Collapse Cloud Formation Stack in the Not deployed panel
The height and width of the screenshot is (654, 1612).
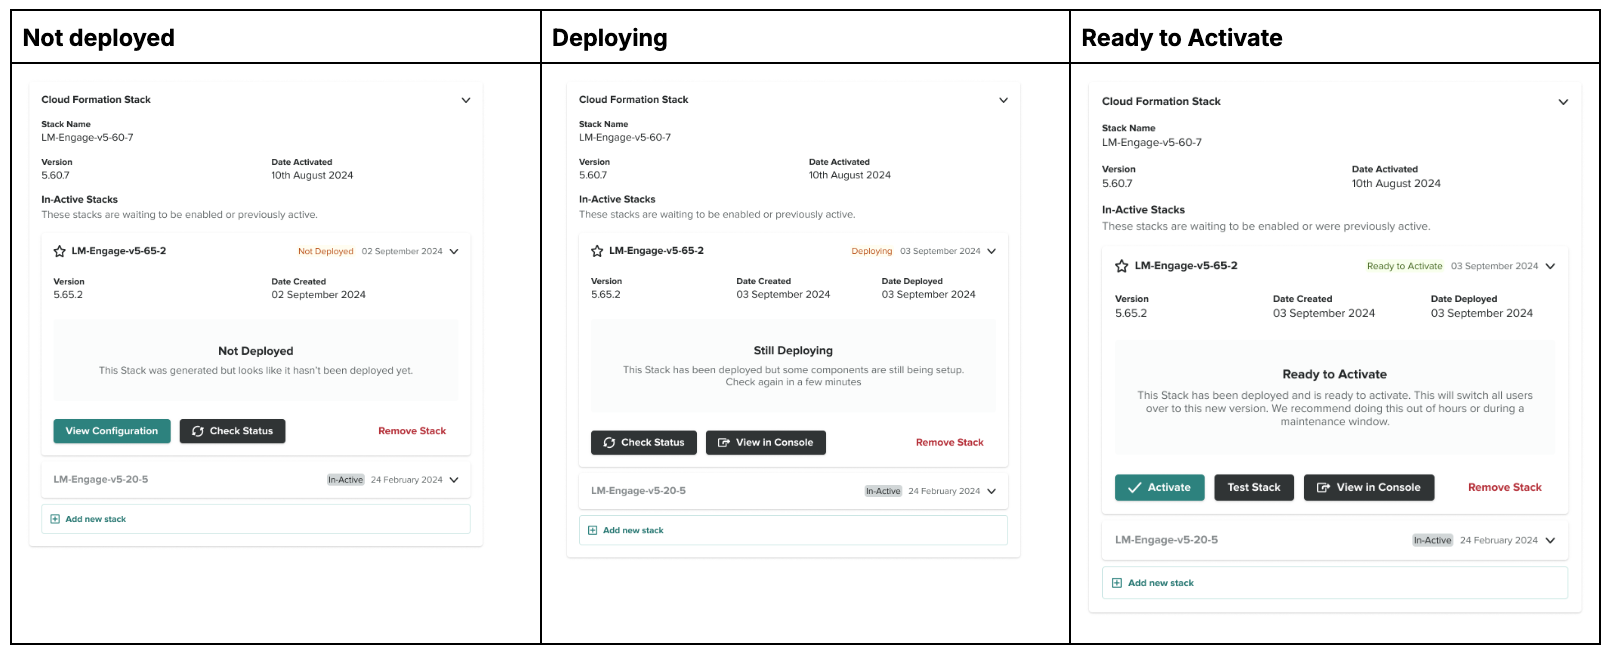[x=466, y=100]
